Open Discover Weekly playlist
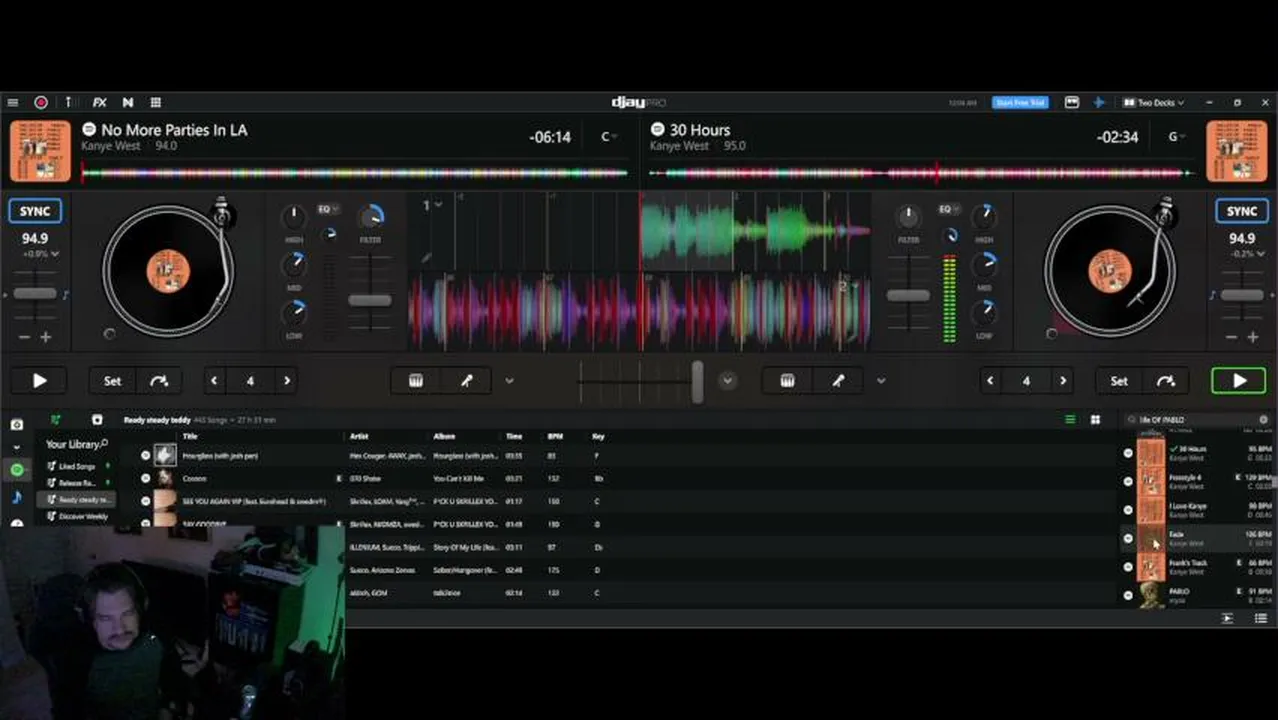Viewport: 1278px width, 720px height. (x=82, y=516)
